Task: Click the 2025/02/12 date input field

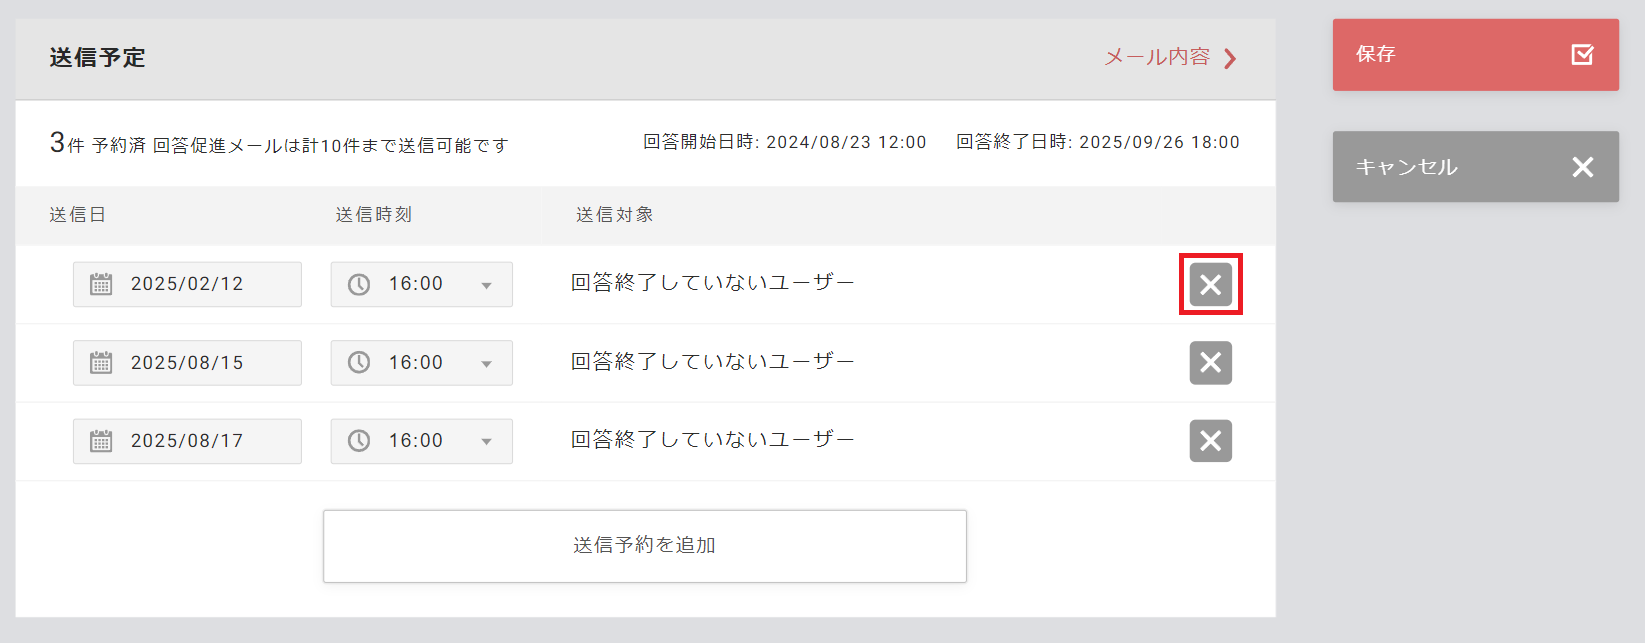Action: (x=200, y=284)
